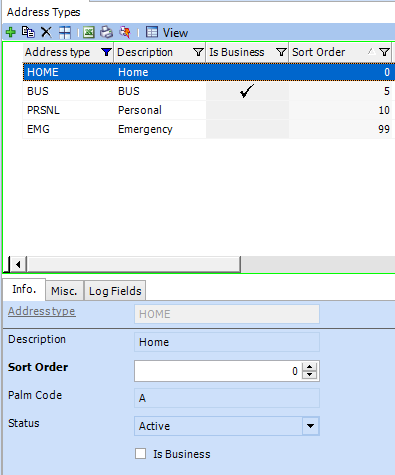
Task: Click the grid layout toolbar icon
Action: [x=65, y=32]
